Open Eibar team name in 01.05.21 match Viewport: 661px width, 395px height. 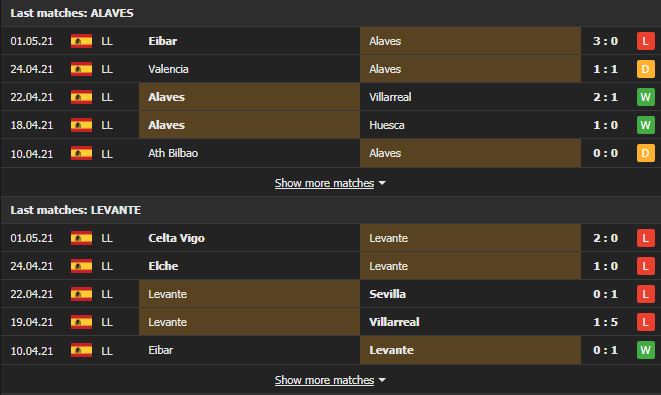[163, 41]
